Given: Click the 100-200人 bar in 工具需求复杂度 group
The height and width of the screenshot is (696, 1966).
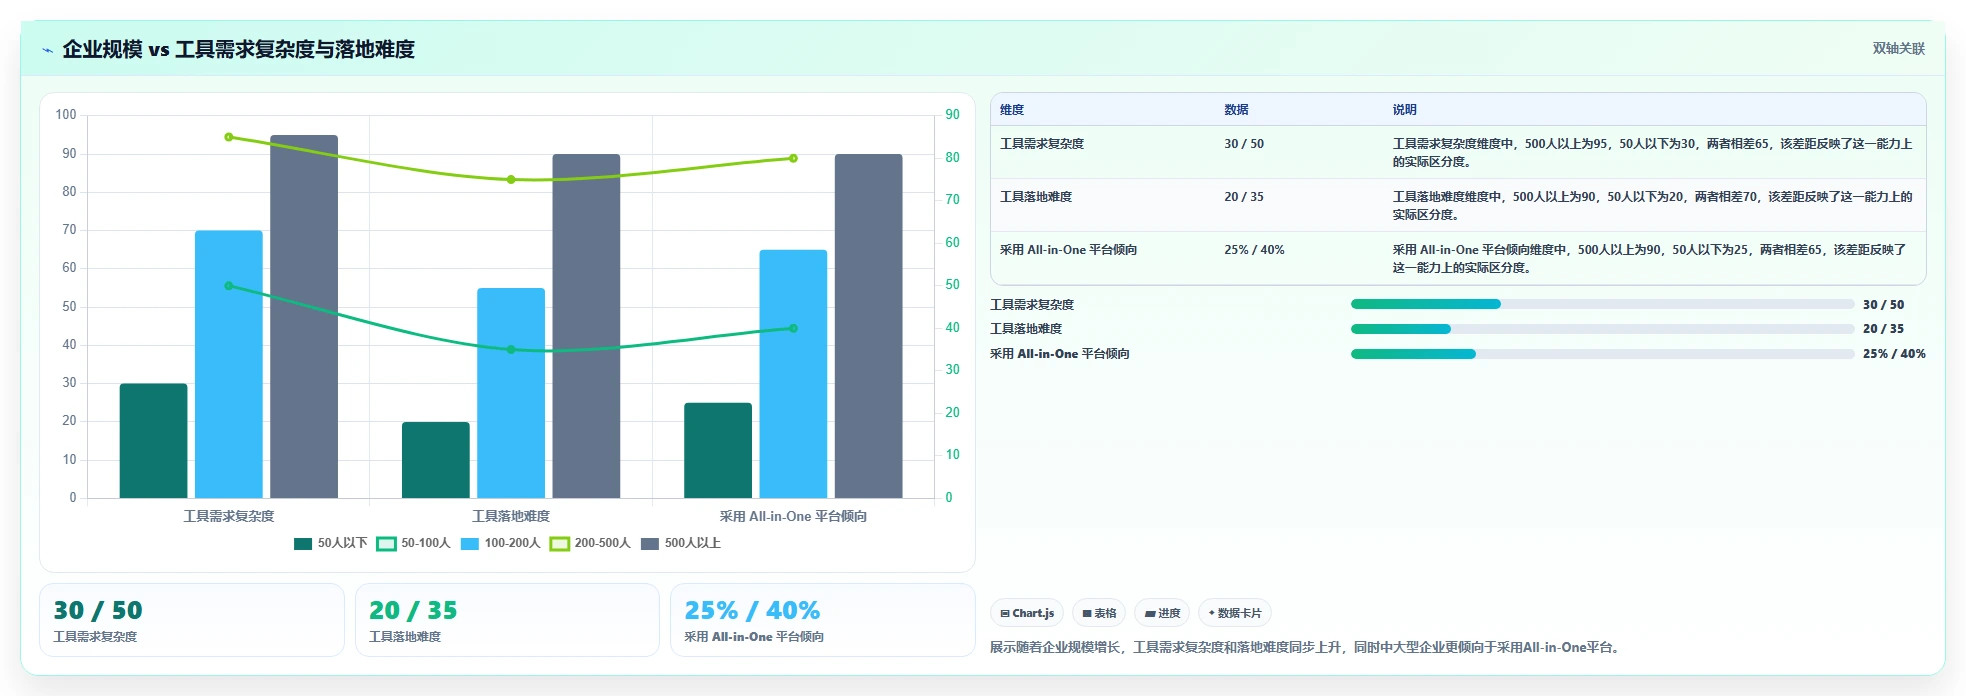Looking at the screenshot, I should [229, 364].
